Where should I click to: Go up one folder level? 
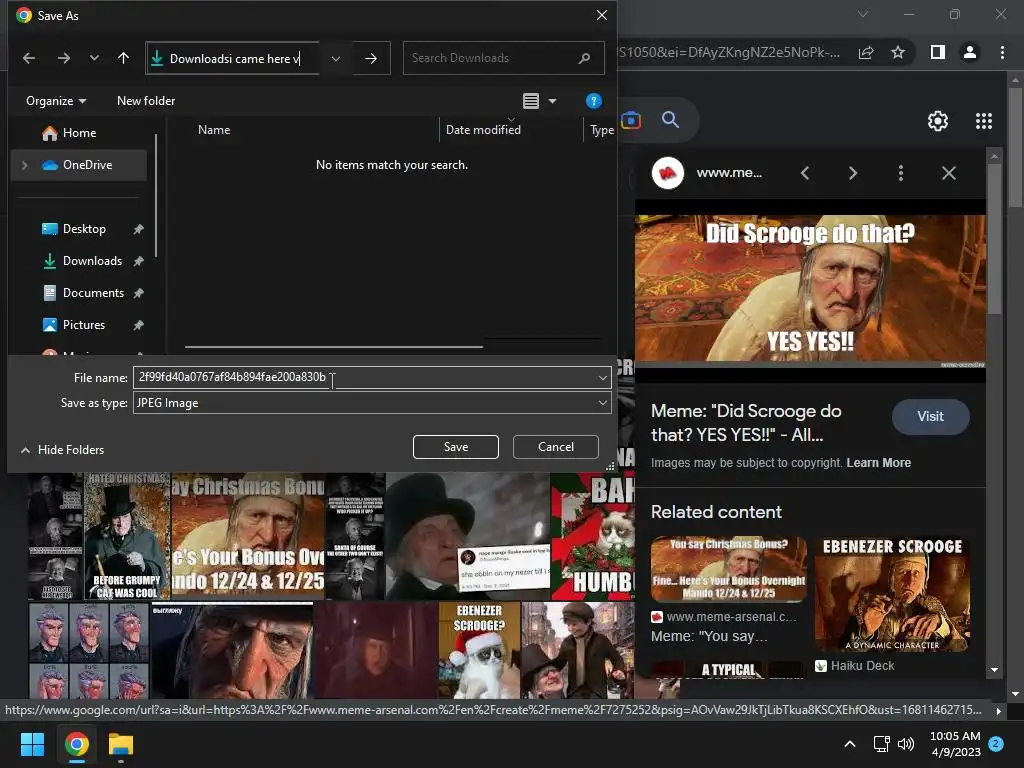point(123,58)
